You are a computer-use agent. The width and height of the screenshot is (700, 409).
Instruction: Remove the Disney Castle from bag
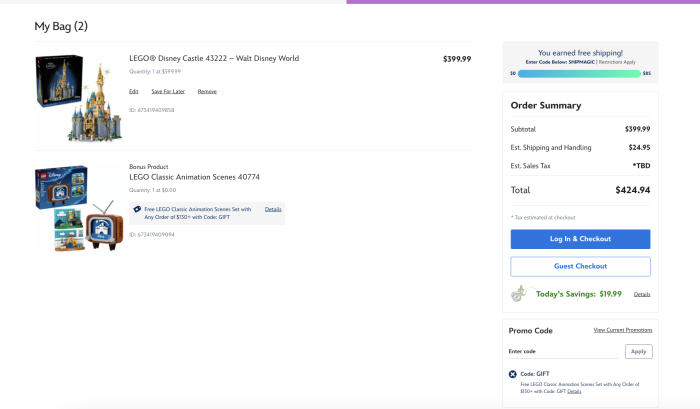pos(207,92)
